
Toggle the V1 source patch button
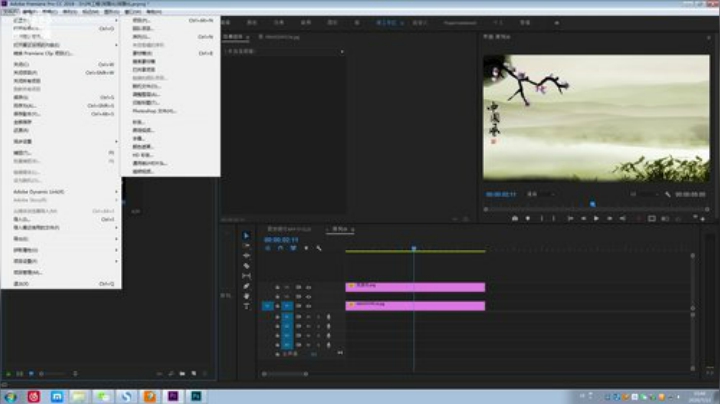tap(268, 306)
